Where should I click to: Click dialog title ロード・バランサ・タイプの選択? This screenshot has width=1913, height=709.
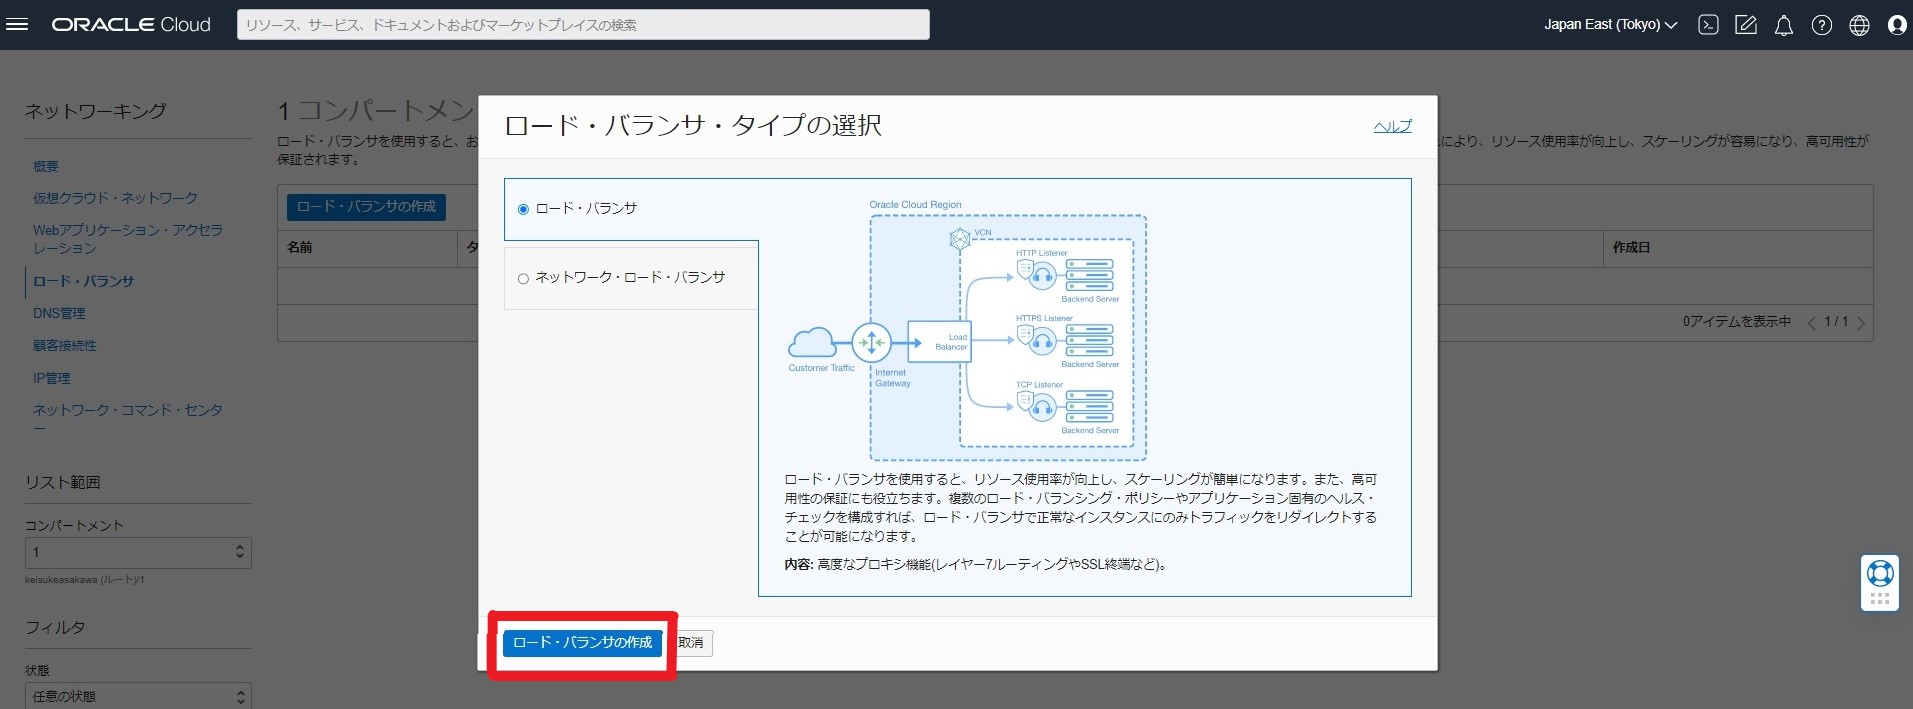click(693, 125)
